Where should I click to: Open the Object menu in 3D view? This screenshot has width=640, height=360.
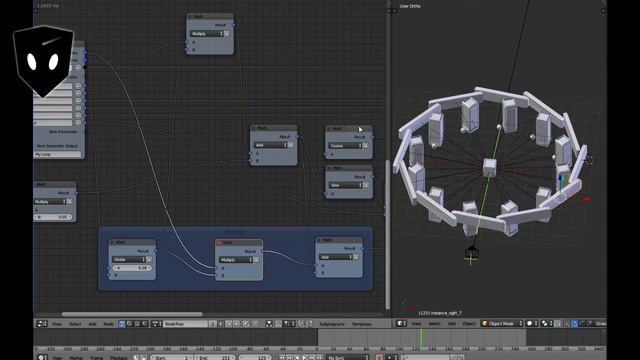469,323
